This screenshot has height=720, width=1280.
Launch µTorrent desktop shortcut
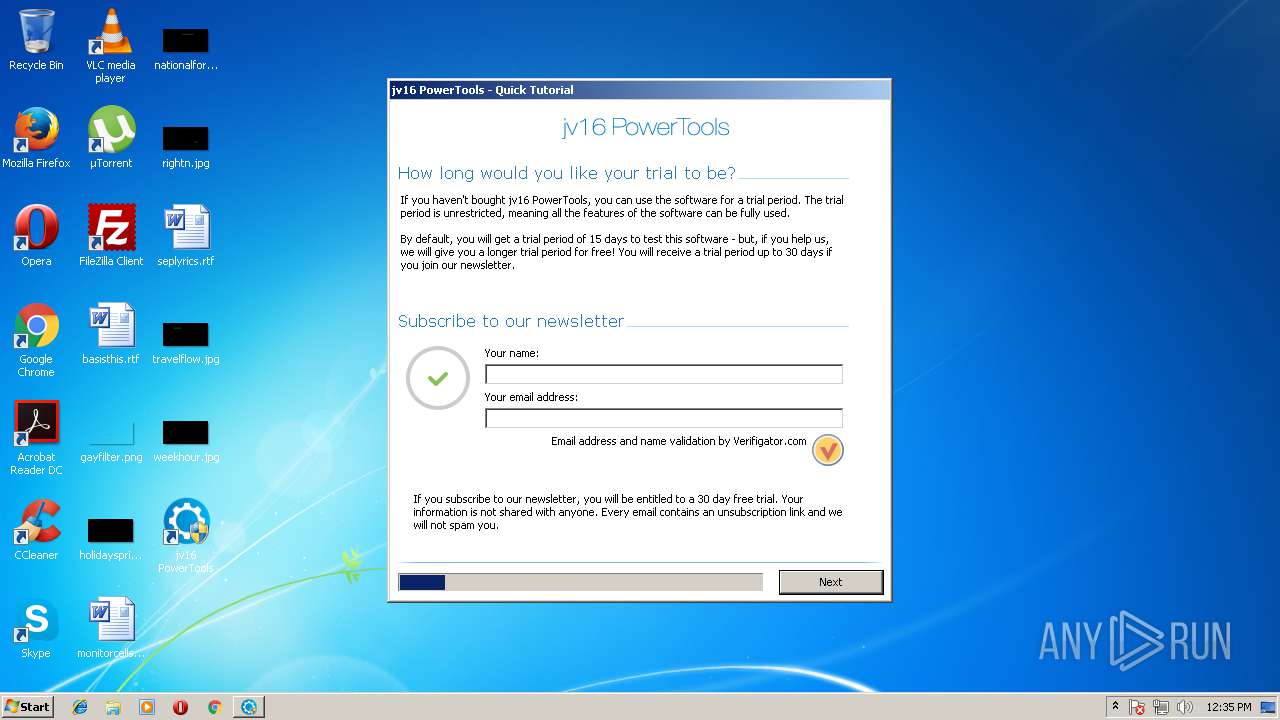pos(110,138)
